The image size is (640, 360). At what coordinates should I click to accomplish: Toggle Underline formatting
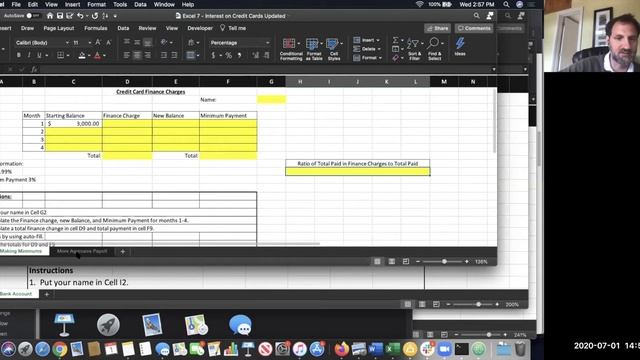tap(39, 55)
